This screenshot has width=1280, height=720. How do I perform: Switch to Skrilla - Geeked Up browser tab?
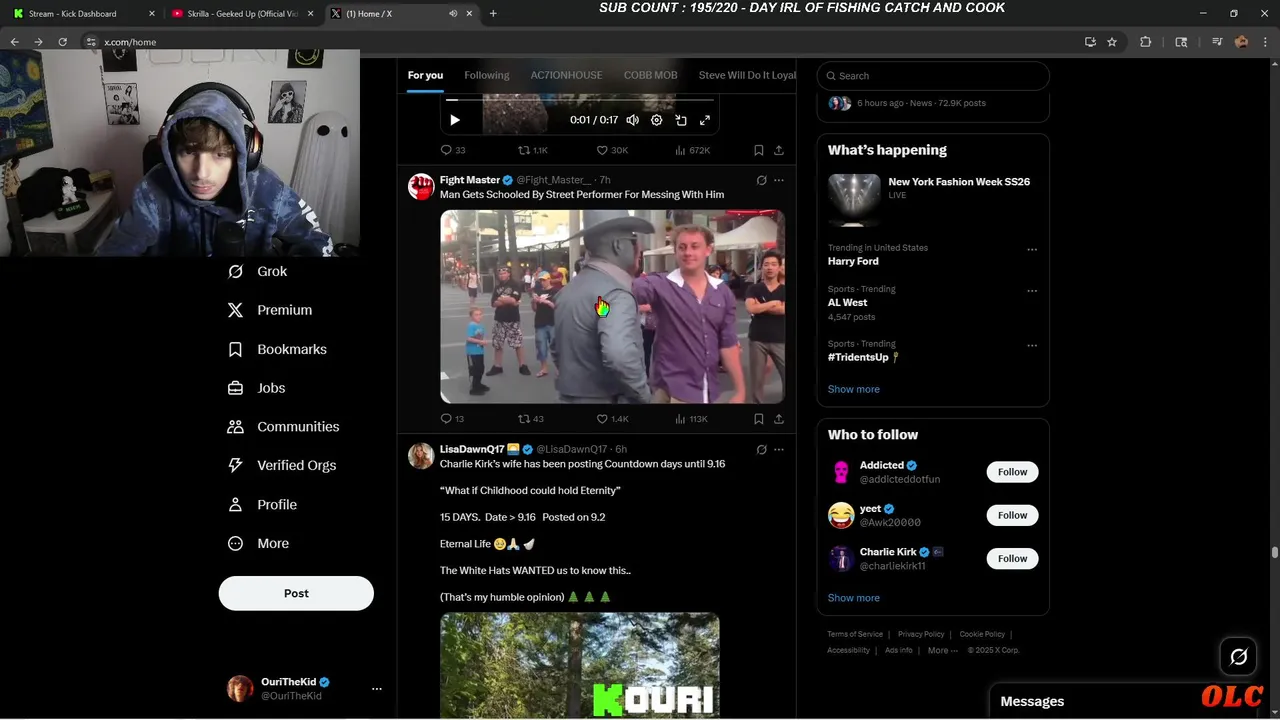tap(240, 14)
